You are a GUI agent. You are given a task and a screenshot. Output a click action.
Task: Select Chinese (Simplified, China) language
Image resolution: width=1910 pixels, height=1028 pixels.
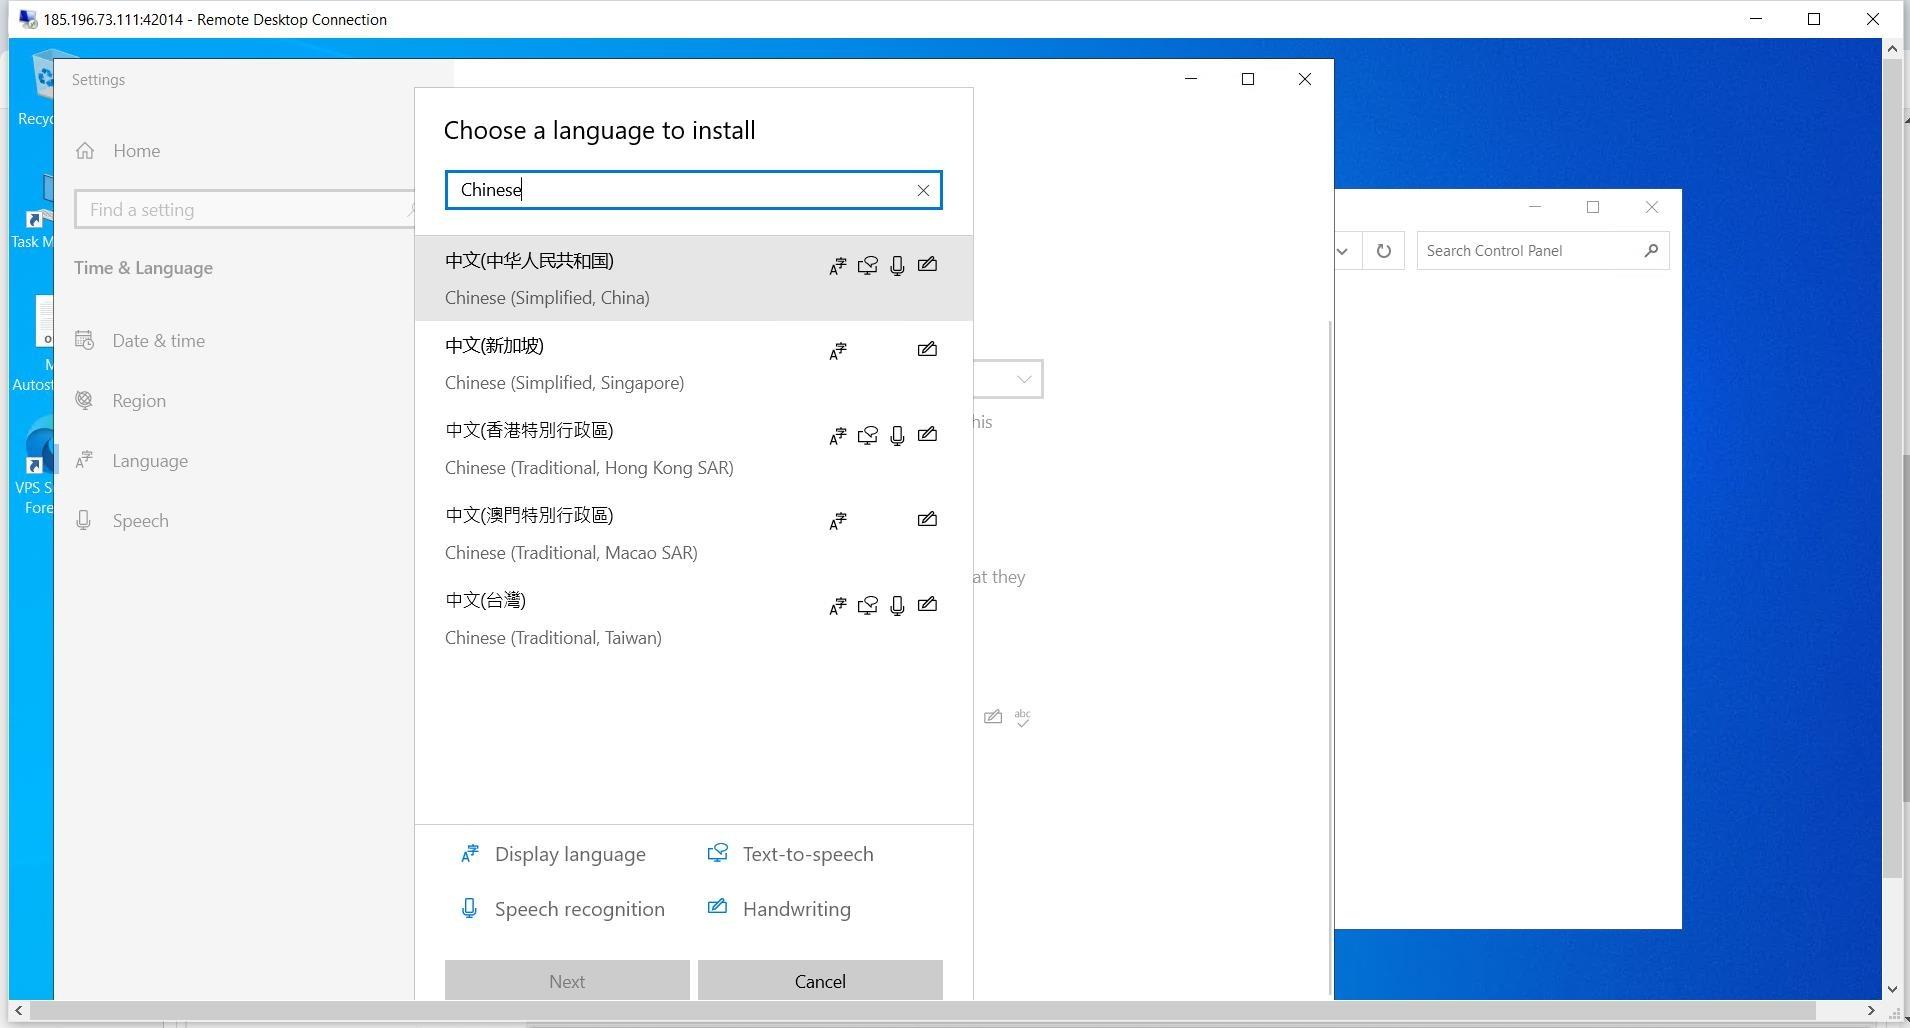693,279
